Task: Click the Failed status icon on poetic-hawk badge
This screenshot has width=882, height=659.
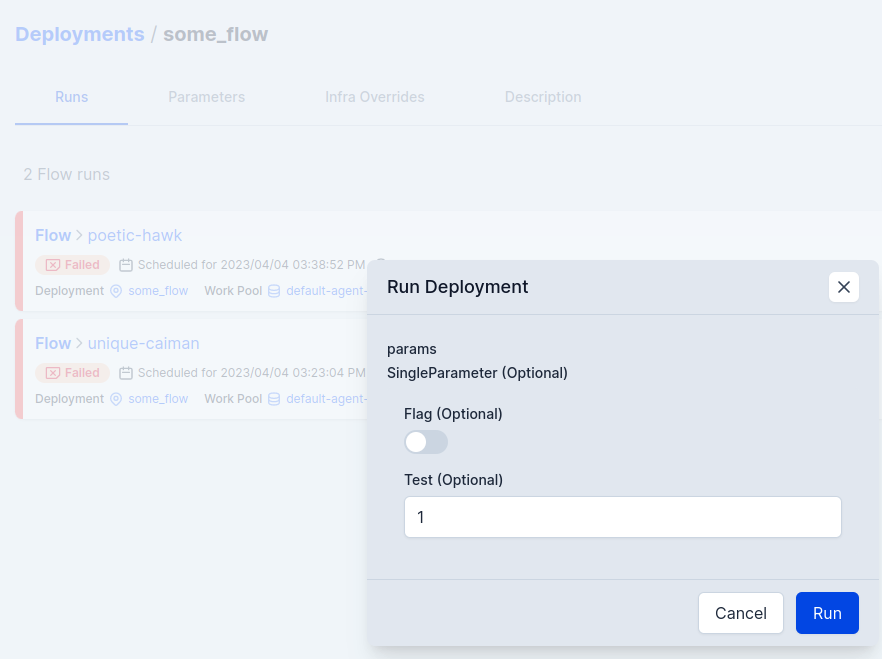Action: (x=54, y=265)
